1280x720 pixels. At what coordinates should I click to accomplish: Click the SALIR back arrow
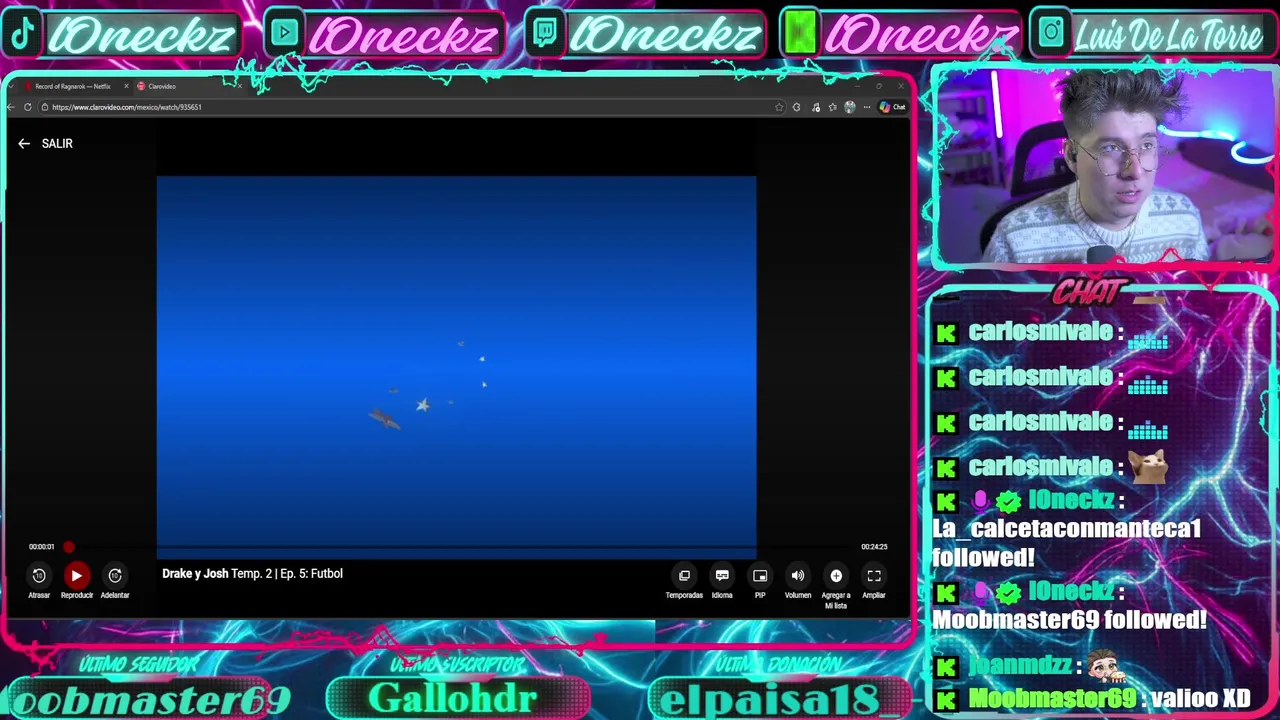click(24, 144)
